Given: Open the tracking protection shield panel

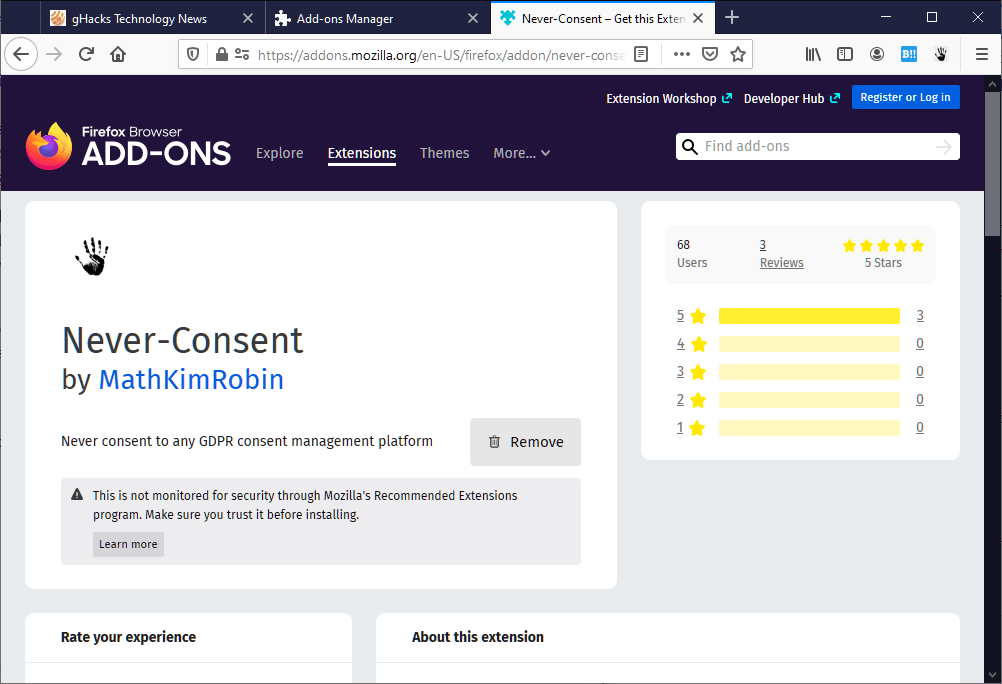Looking at the screenshot, I should pos(191,54).
